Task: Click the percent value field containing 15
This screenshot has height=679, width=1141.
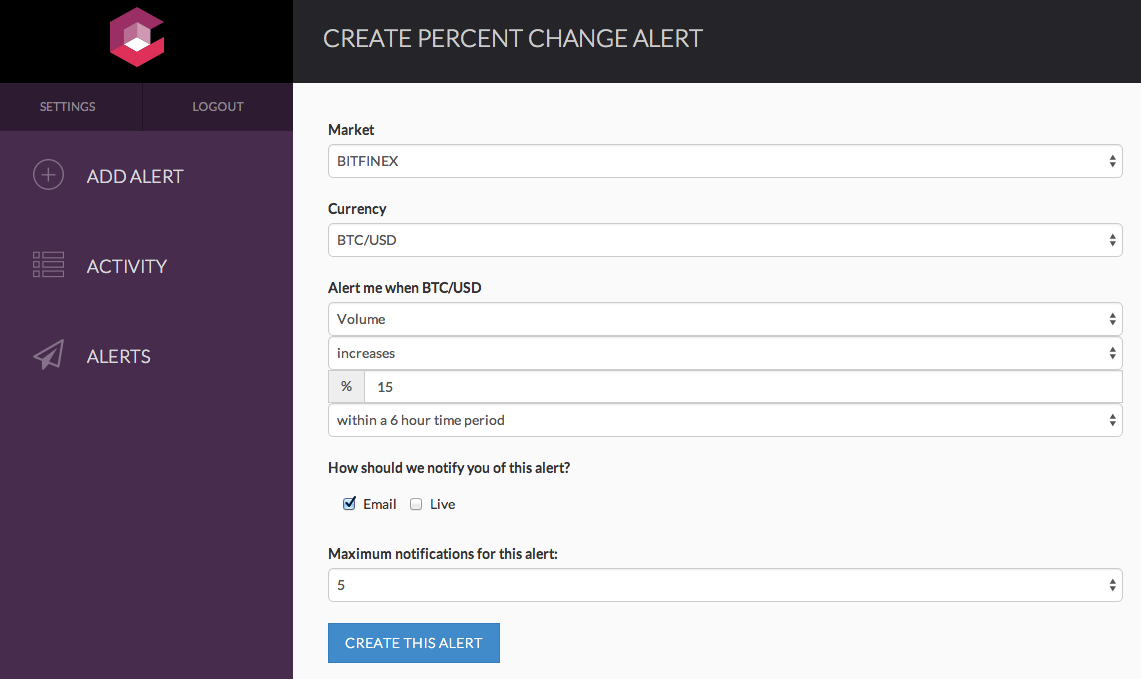Action: pos(742,387)
